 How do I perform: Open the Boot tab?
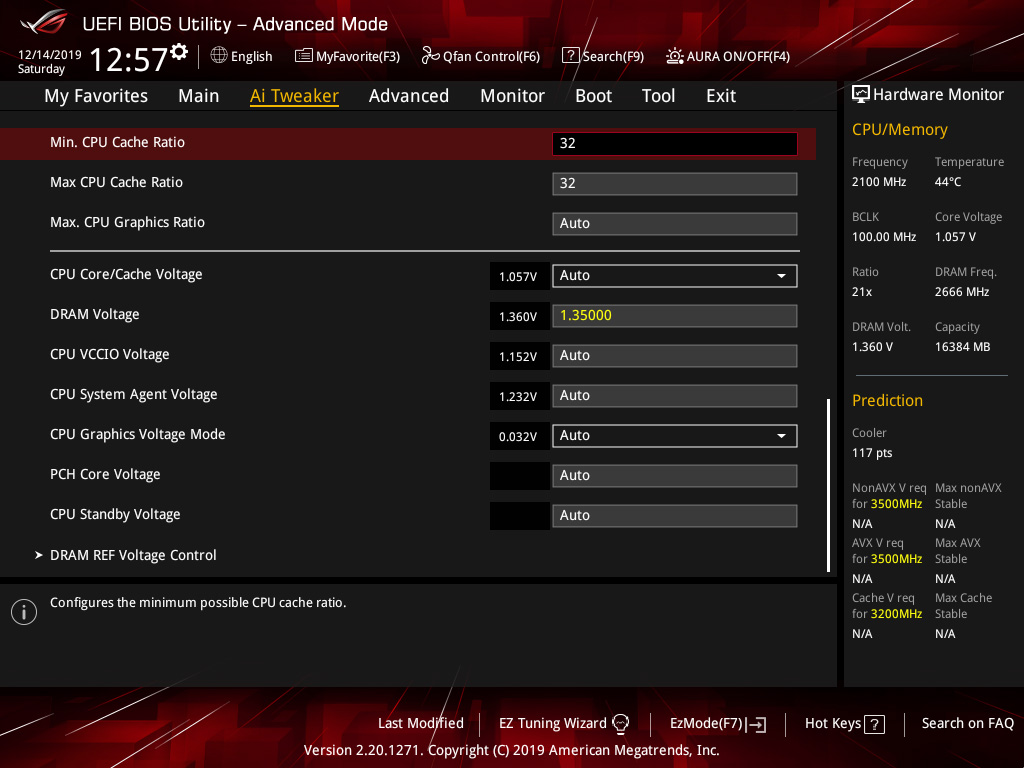pyautogui.click(x=594, y=96)
